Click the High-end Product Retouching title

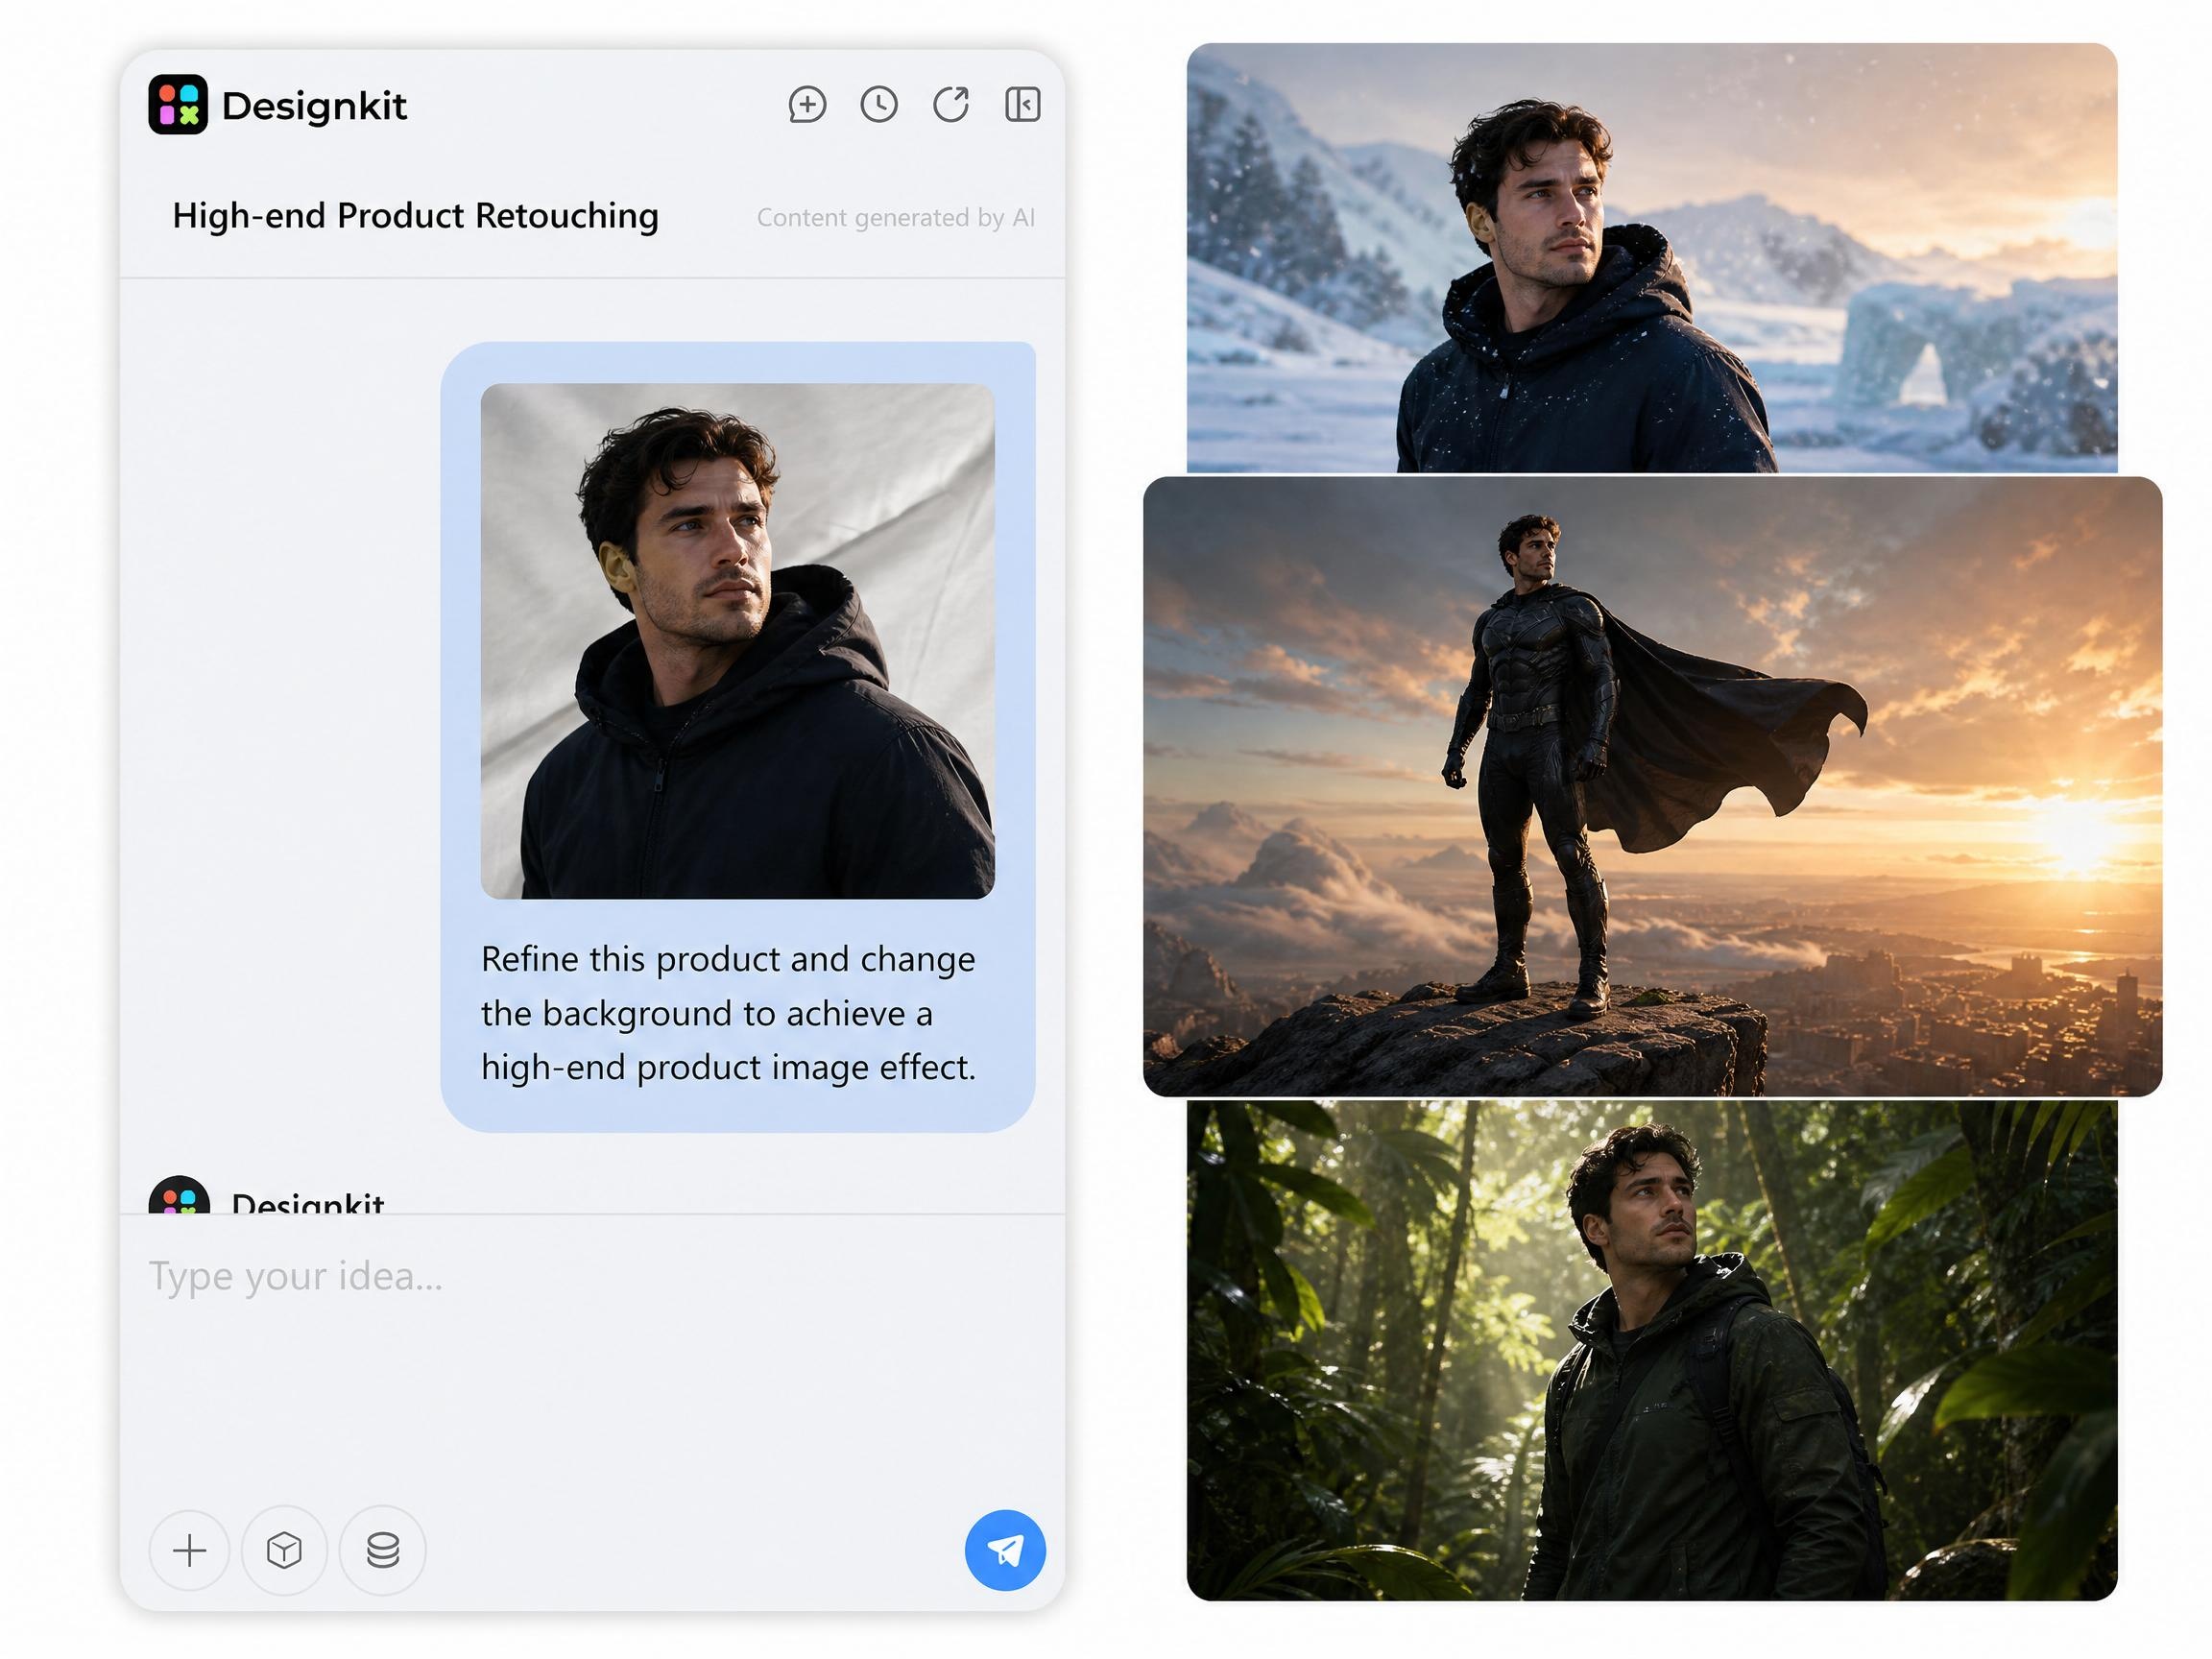tap(415, 215)
